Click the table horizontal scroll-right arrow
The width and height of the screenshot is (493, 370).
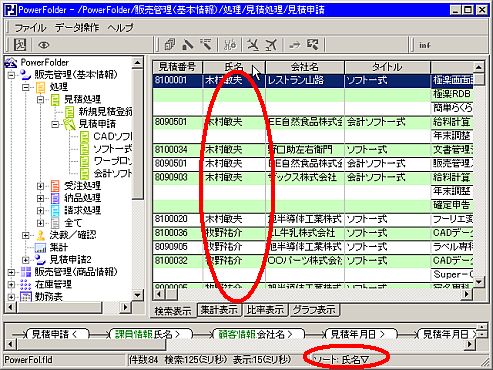point(467,294)
